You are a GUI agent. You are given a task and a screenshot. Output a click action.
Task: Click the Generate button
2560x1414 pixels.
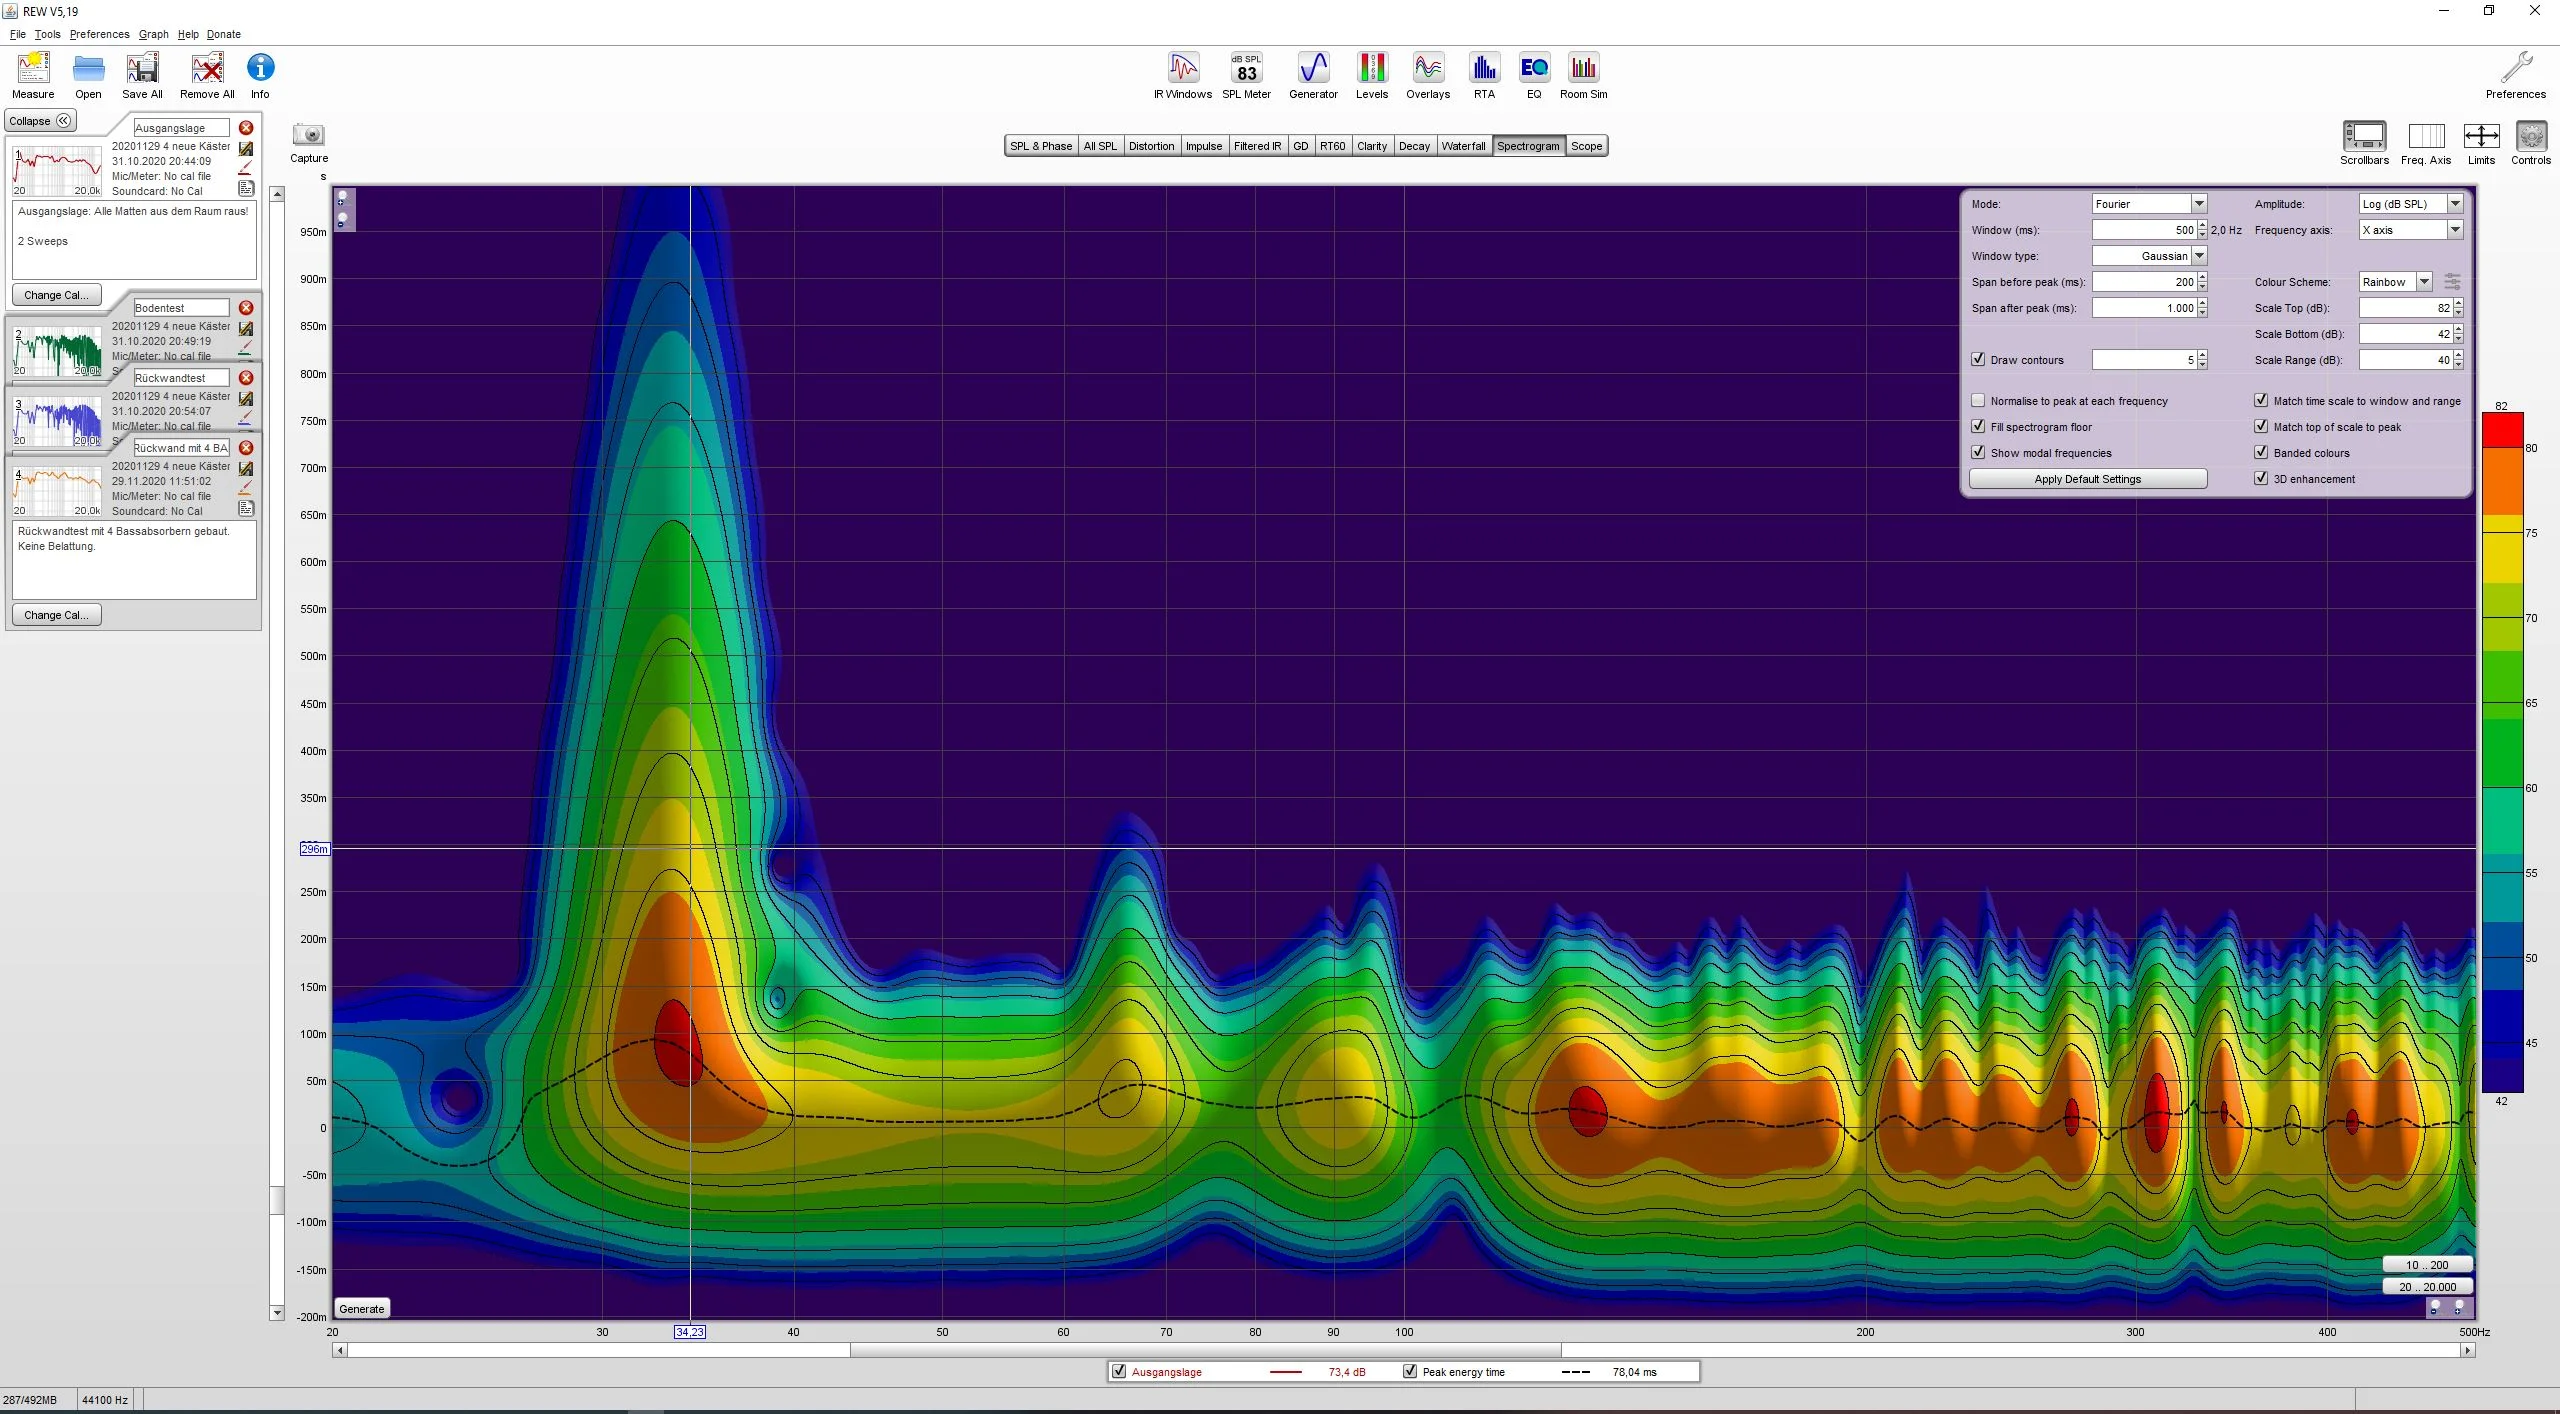[x=362, y=1309]
